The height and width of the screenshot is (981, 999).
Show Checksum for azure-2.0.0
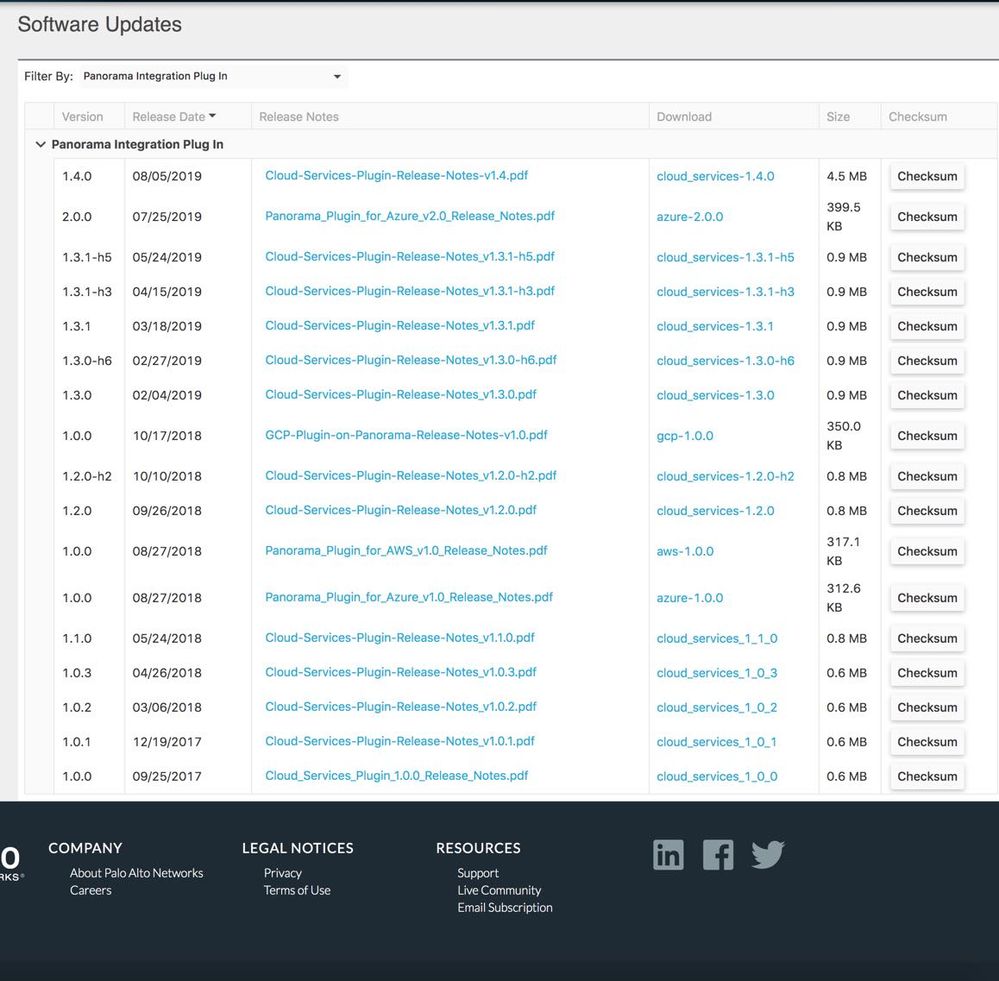(927, 217)
